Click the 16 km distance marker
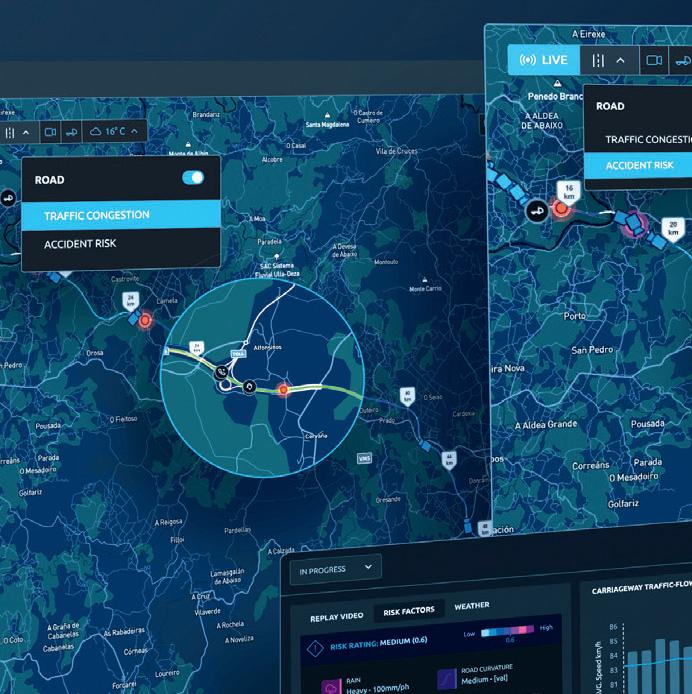Viewport: 692px width, 694px height. [569, 191]
